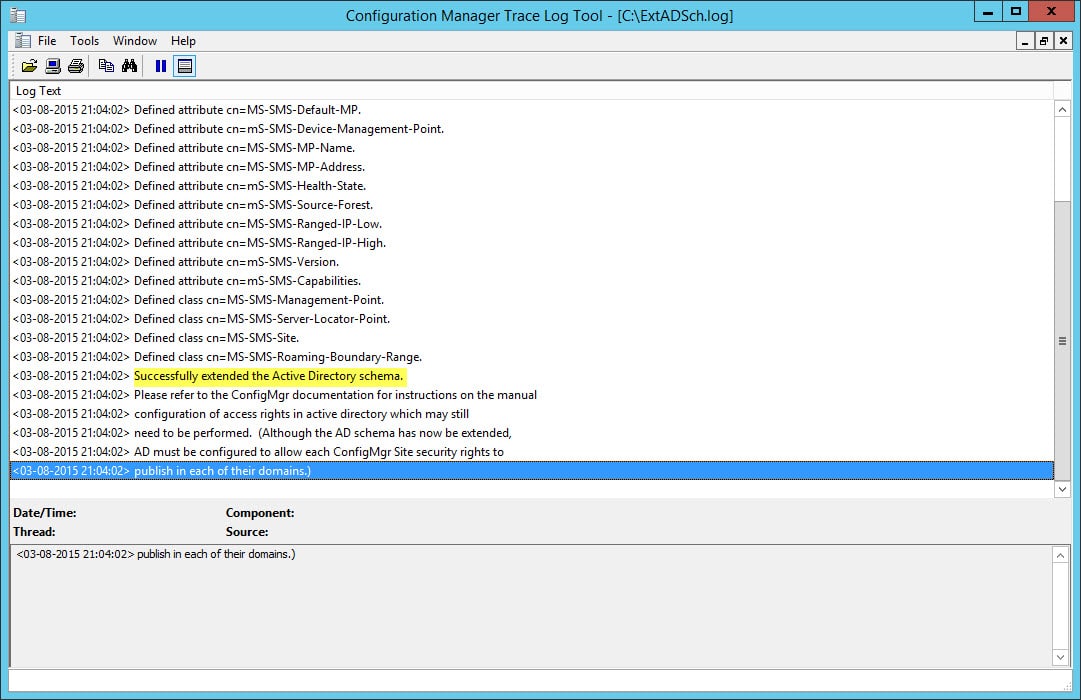Select line 'configuration of access rights in active directory'

[x=532, y=414]
